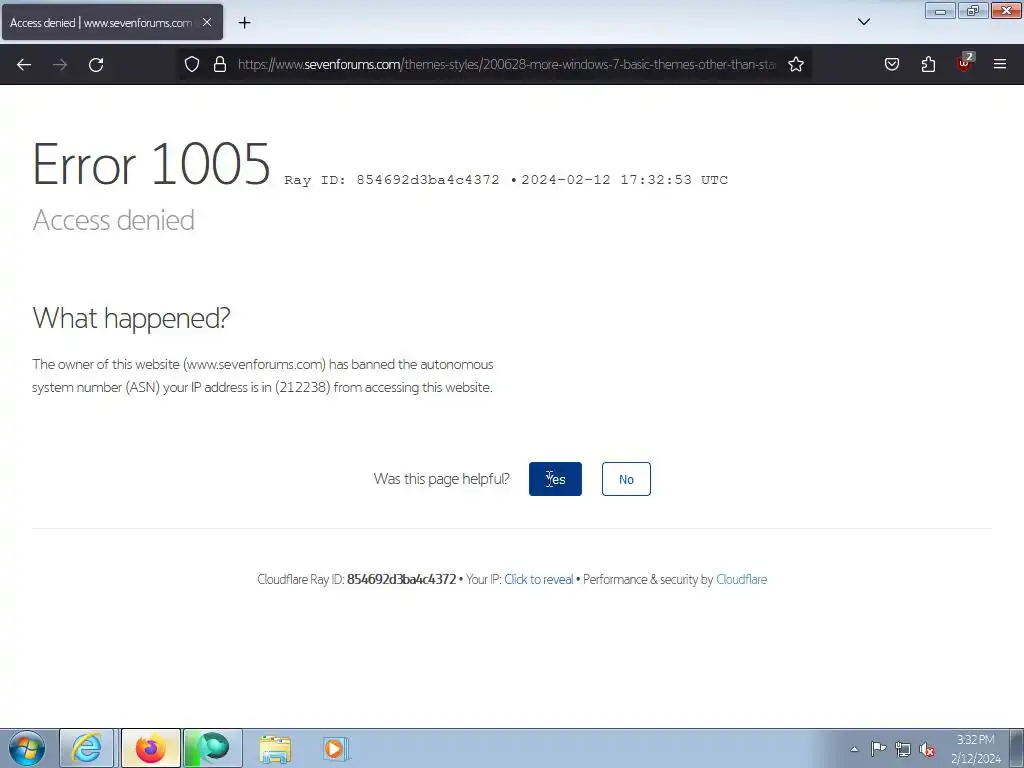Image resolution: width=1024 pixels, height=768 pixels.
Task: Switch to Firefox in the taskbar
Action: coord(151,748)
